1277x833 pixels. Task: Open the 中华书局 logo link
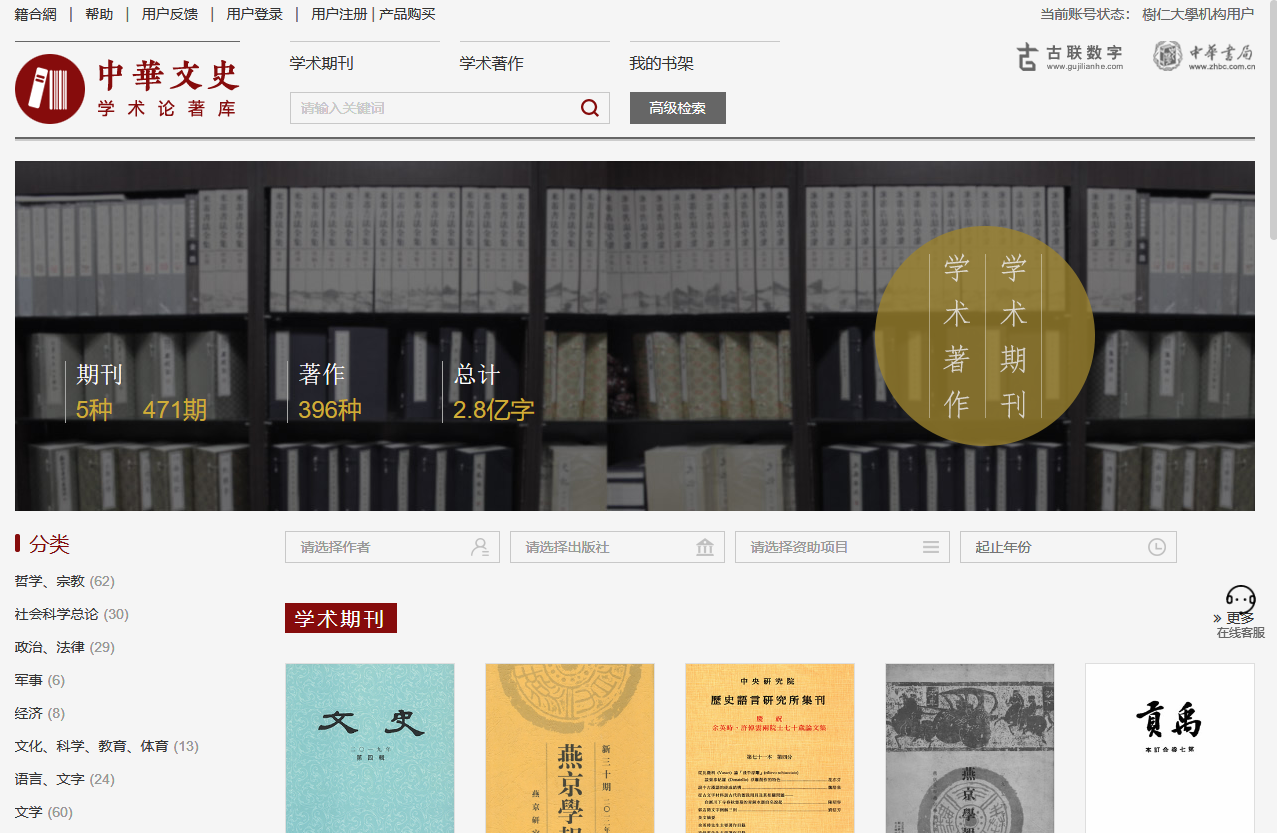click(1203, 57)
